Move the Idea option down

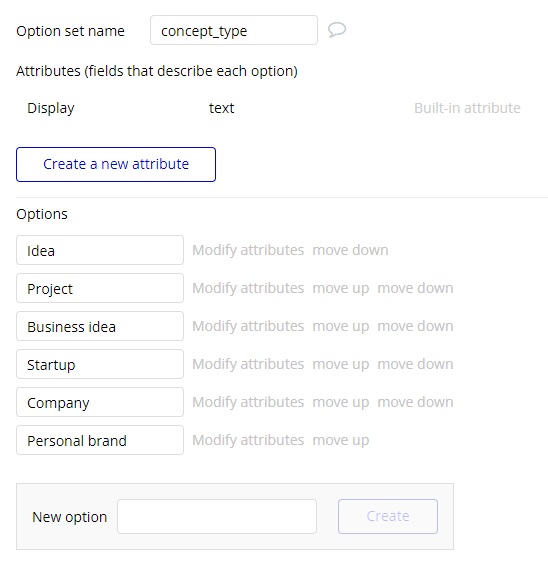350,250
